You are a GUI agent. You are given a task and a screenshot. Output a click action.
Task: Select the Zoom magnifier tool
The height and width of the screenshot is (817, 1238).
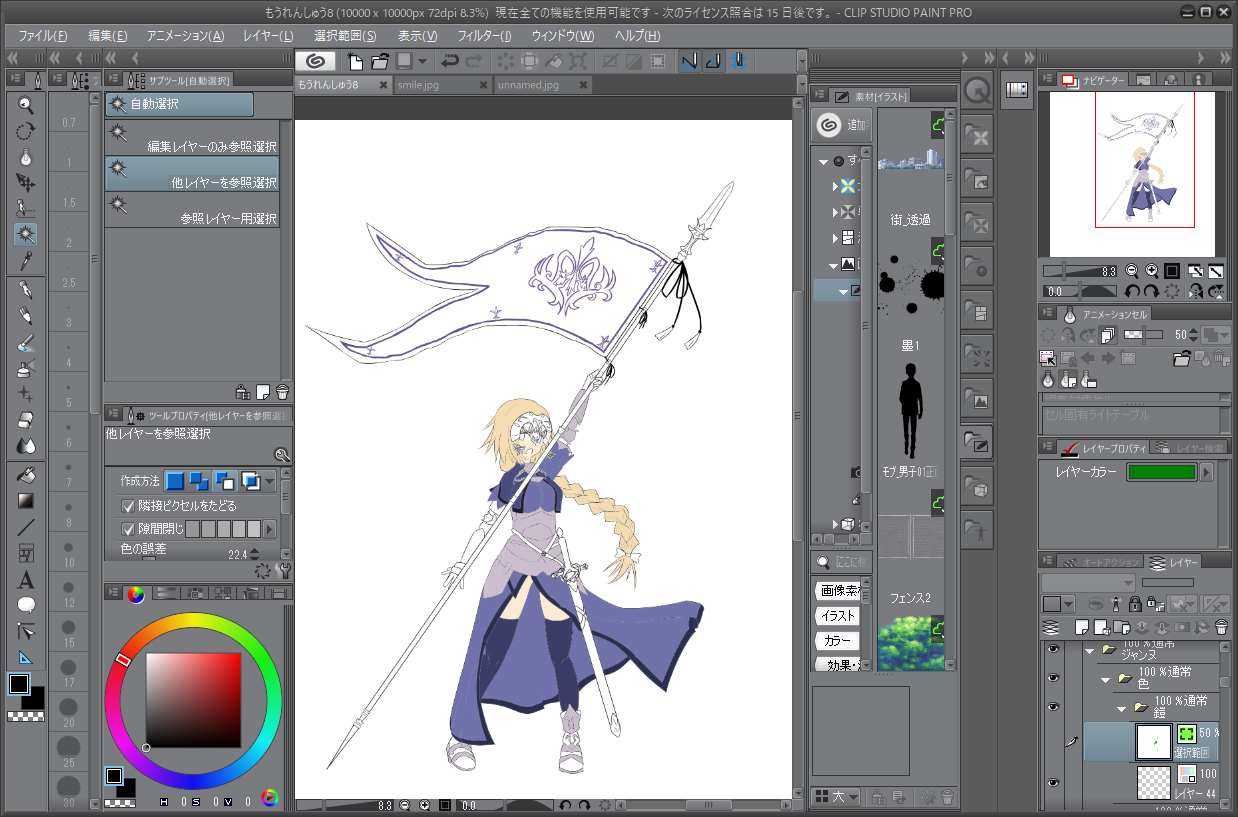point(26,105)
